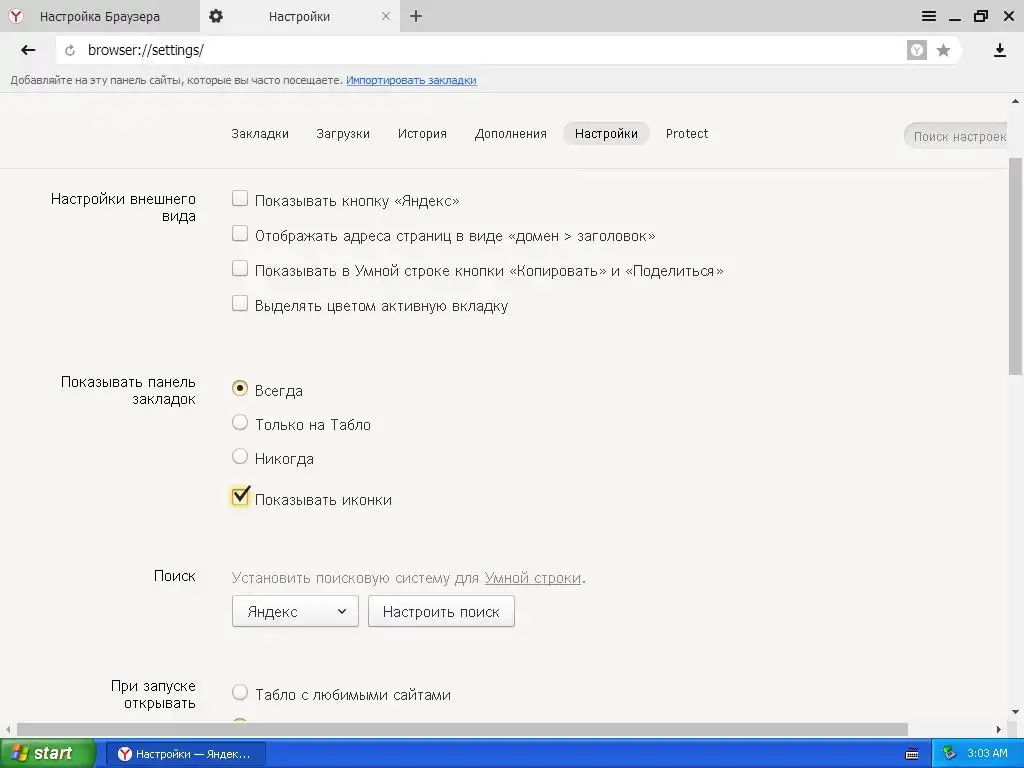Click the Показывать панель закладок label
1024x768 pixels.
128,391
